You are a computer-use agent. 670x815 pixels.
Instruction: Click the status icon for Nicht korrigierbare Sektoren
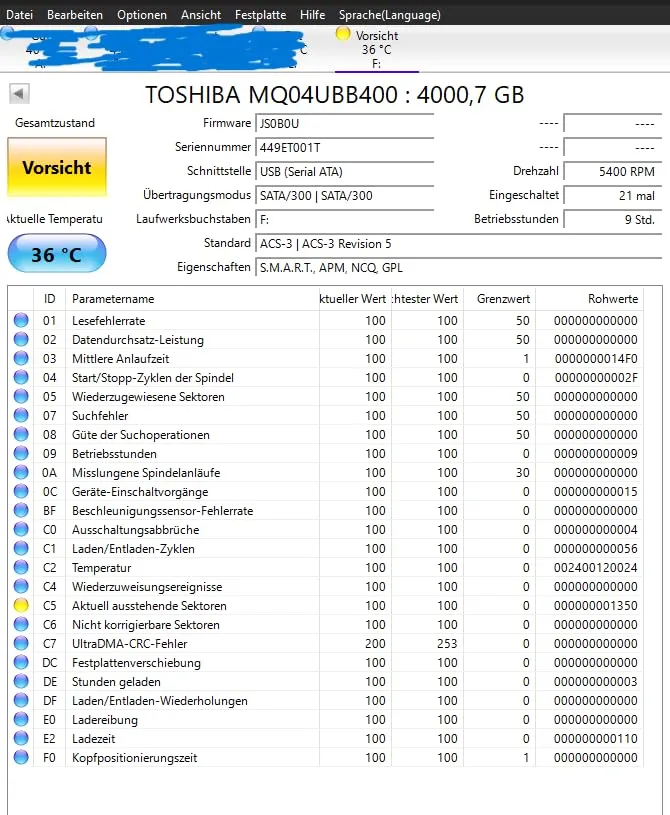(21, 624)
